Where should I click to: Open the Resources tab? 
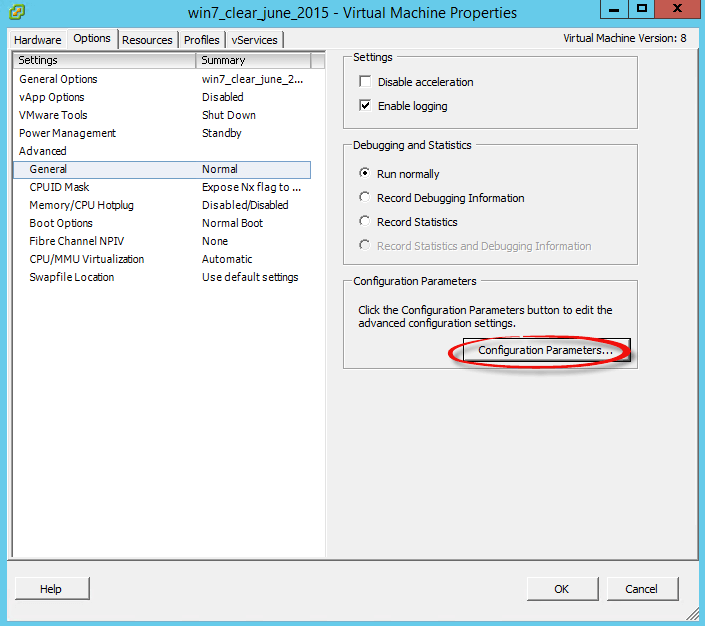(x=147, y=40)
